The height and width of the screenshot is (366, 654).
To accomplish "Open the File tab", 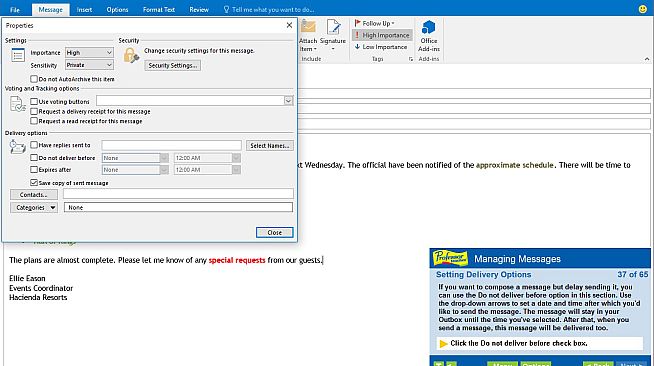I will 15,9.
